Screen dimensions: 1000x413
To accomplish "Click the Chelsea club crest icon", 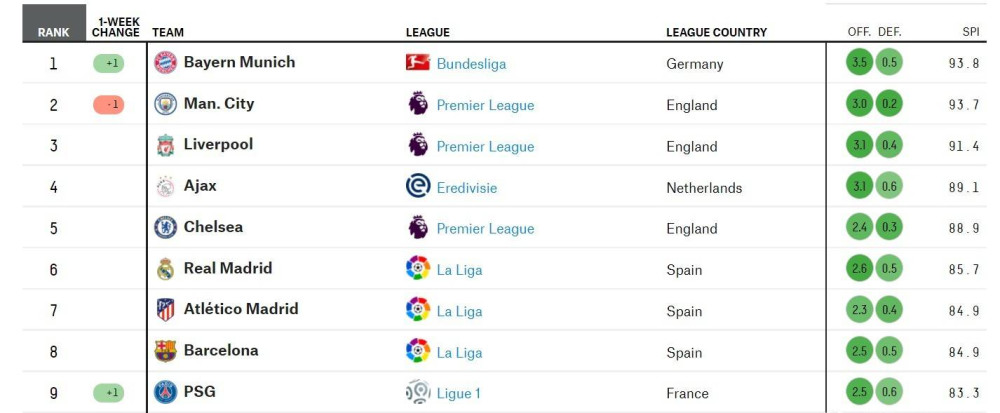I will [x=165, y=228].
